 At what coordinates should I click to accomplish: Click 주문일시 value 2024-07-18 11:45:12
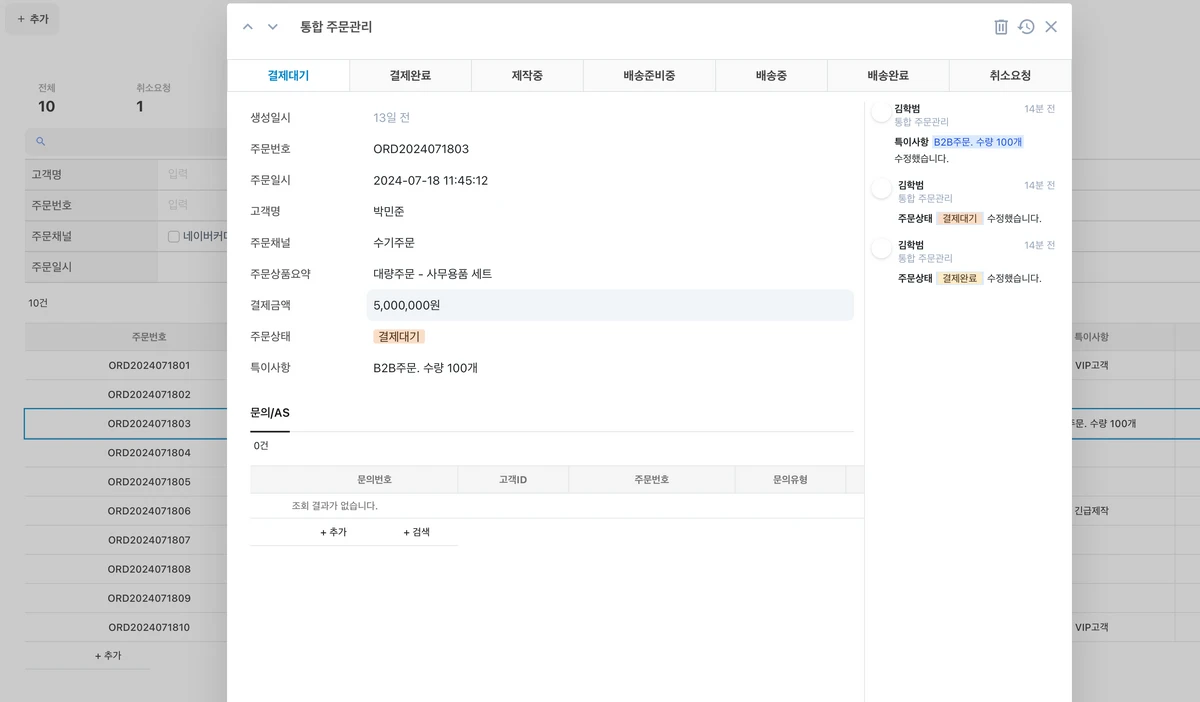click(430, 180)
